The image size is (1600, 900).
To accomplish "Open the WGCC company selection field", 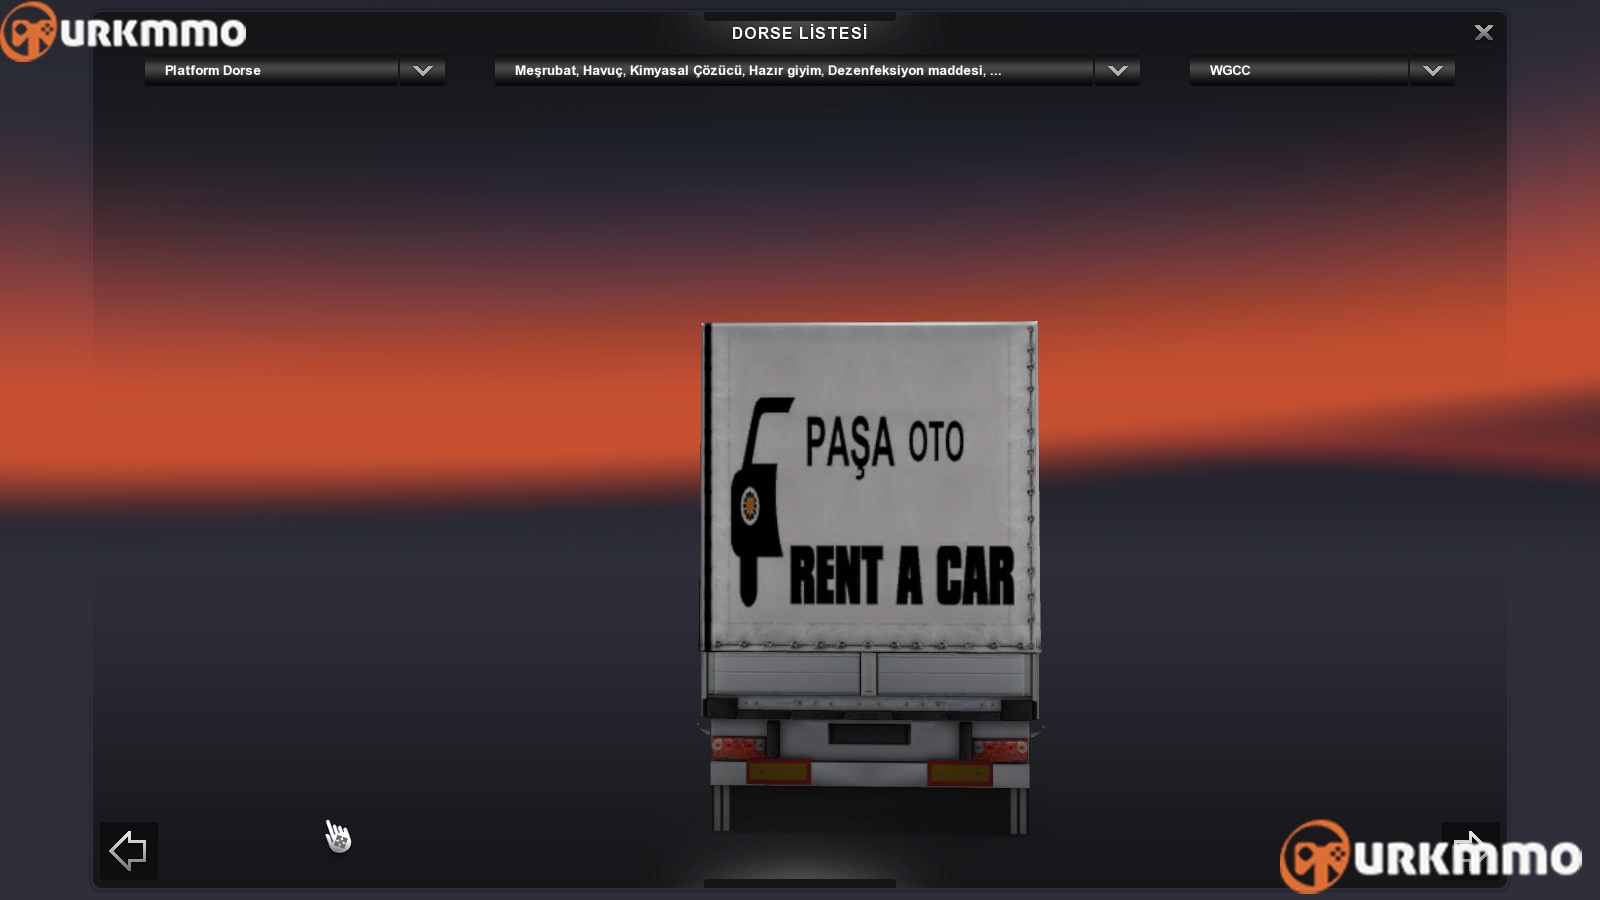I will (1299, 71).
